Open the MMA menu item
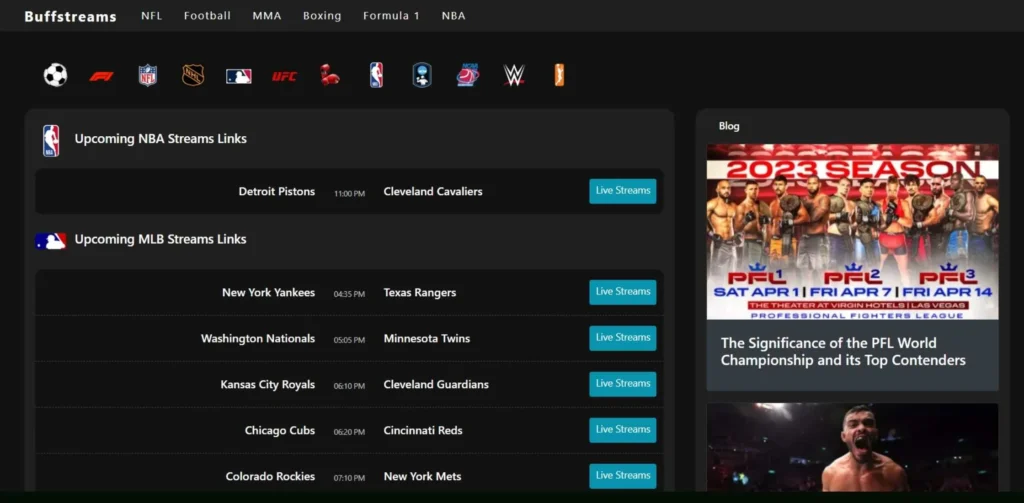Screen dimensions: 1024x503 267,16
